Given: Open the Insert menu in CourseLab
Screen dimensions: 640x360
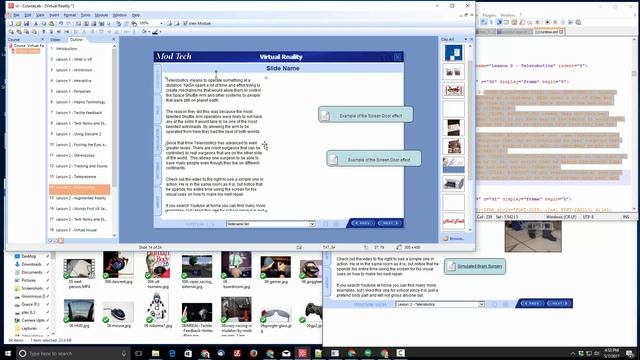Looking at the screenshot, I should (x=54, y=15).
